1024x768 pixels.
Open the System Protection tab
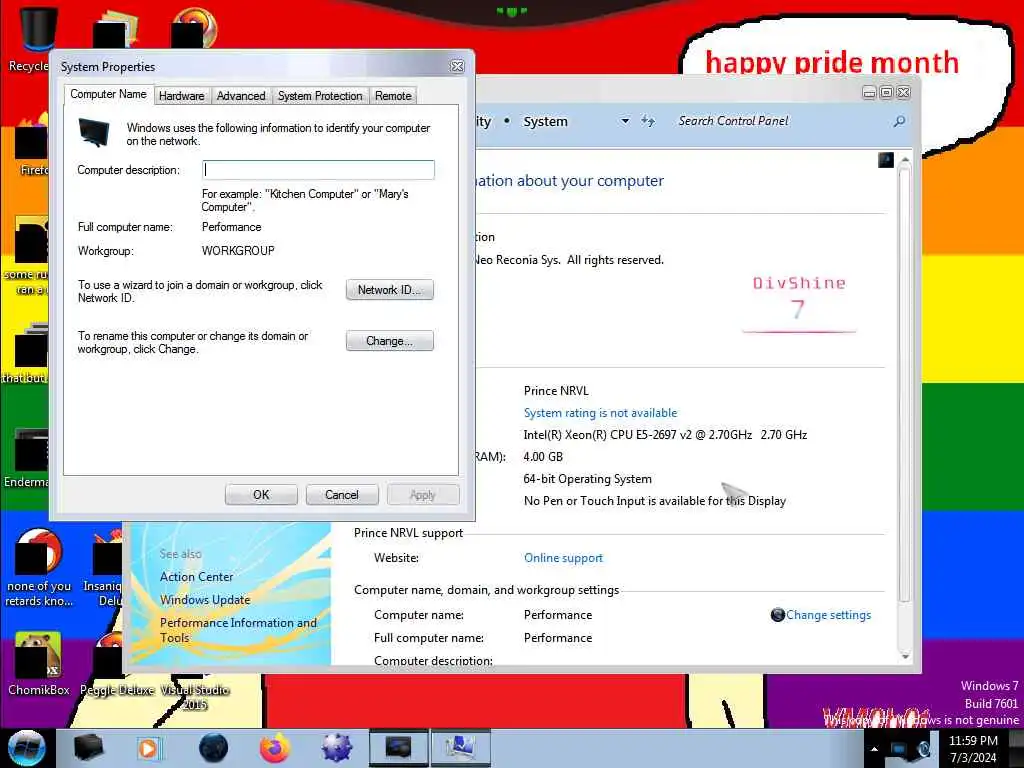point(320,96)
